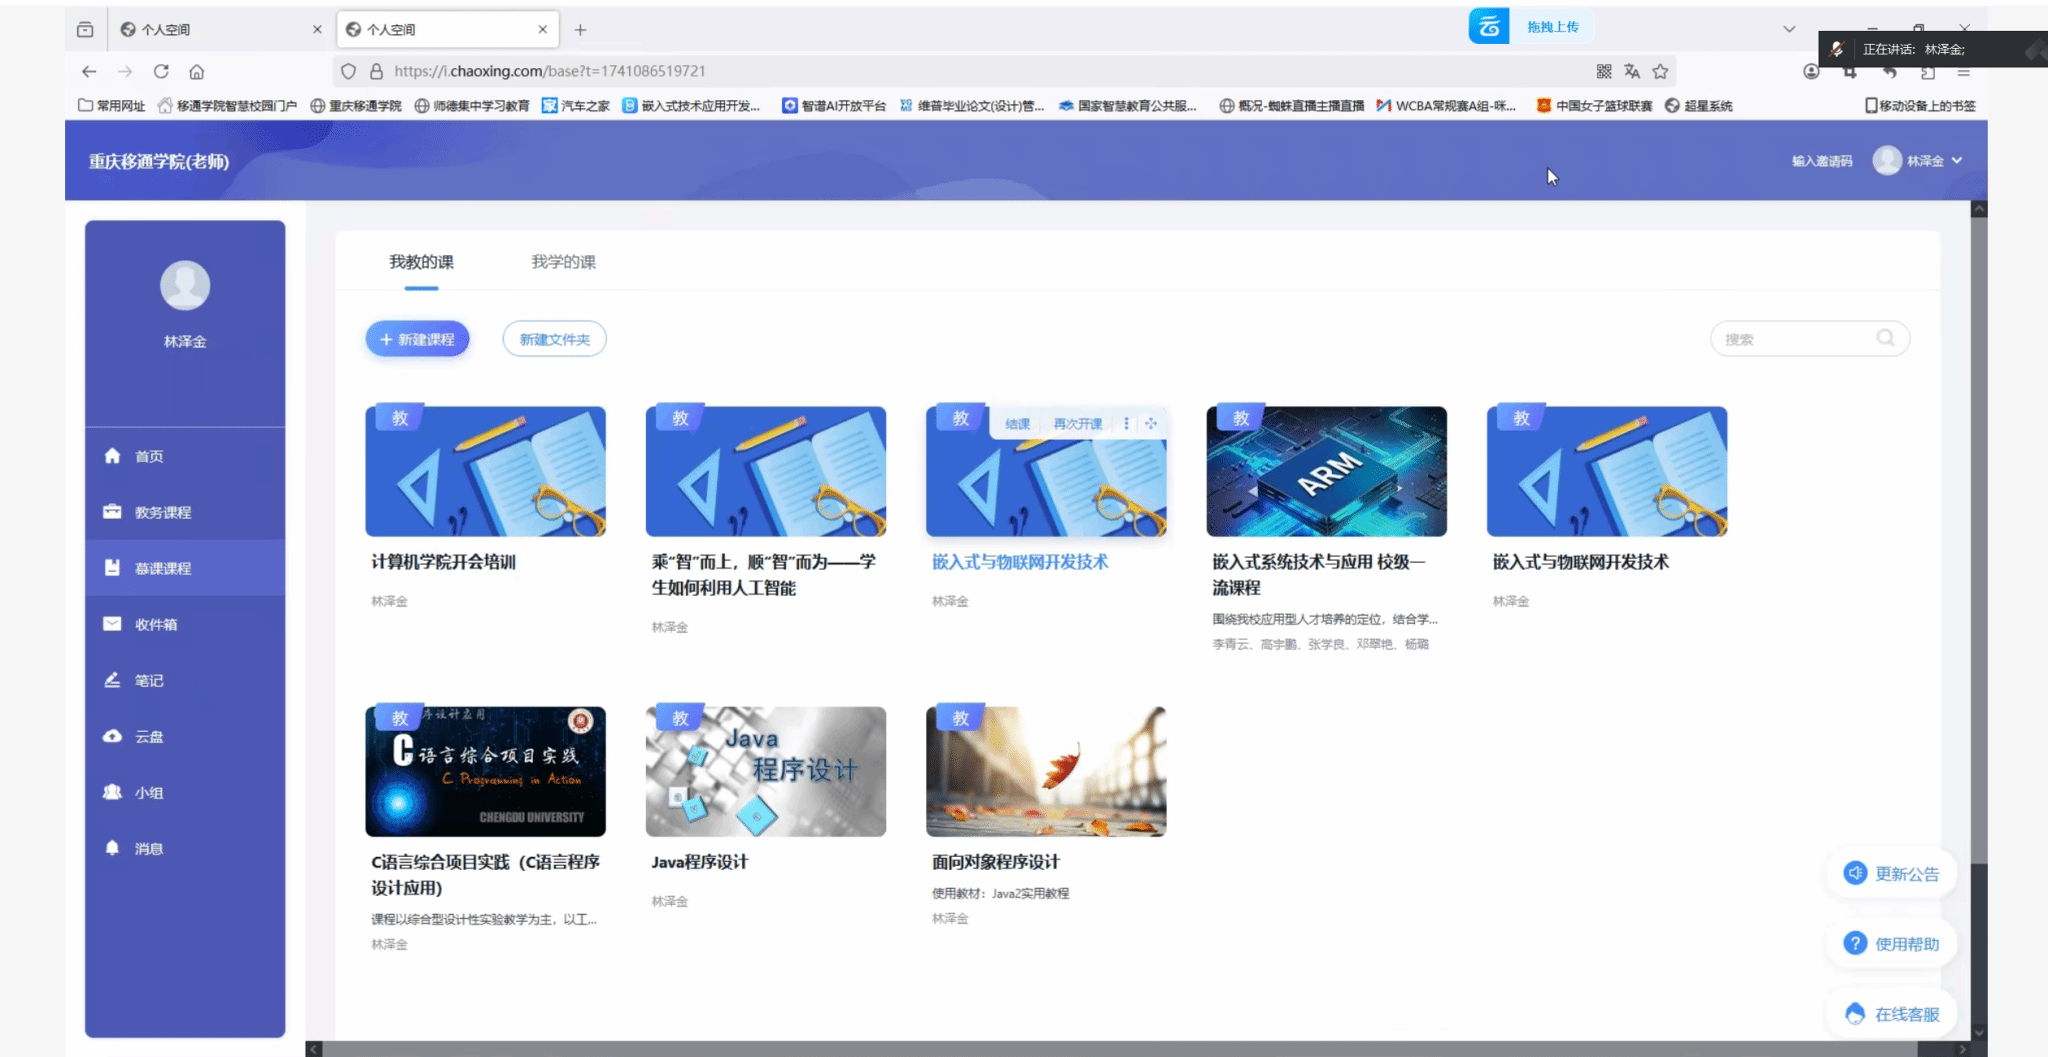
Task: Open 消息 notifications in the sidebar
Action: click(x=148, y=848)
